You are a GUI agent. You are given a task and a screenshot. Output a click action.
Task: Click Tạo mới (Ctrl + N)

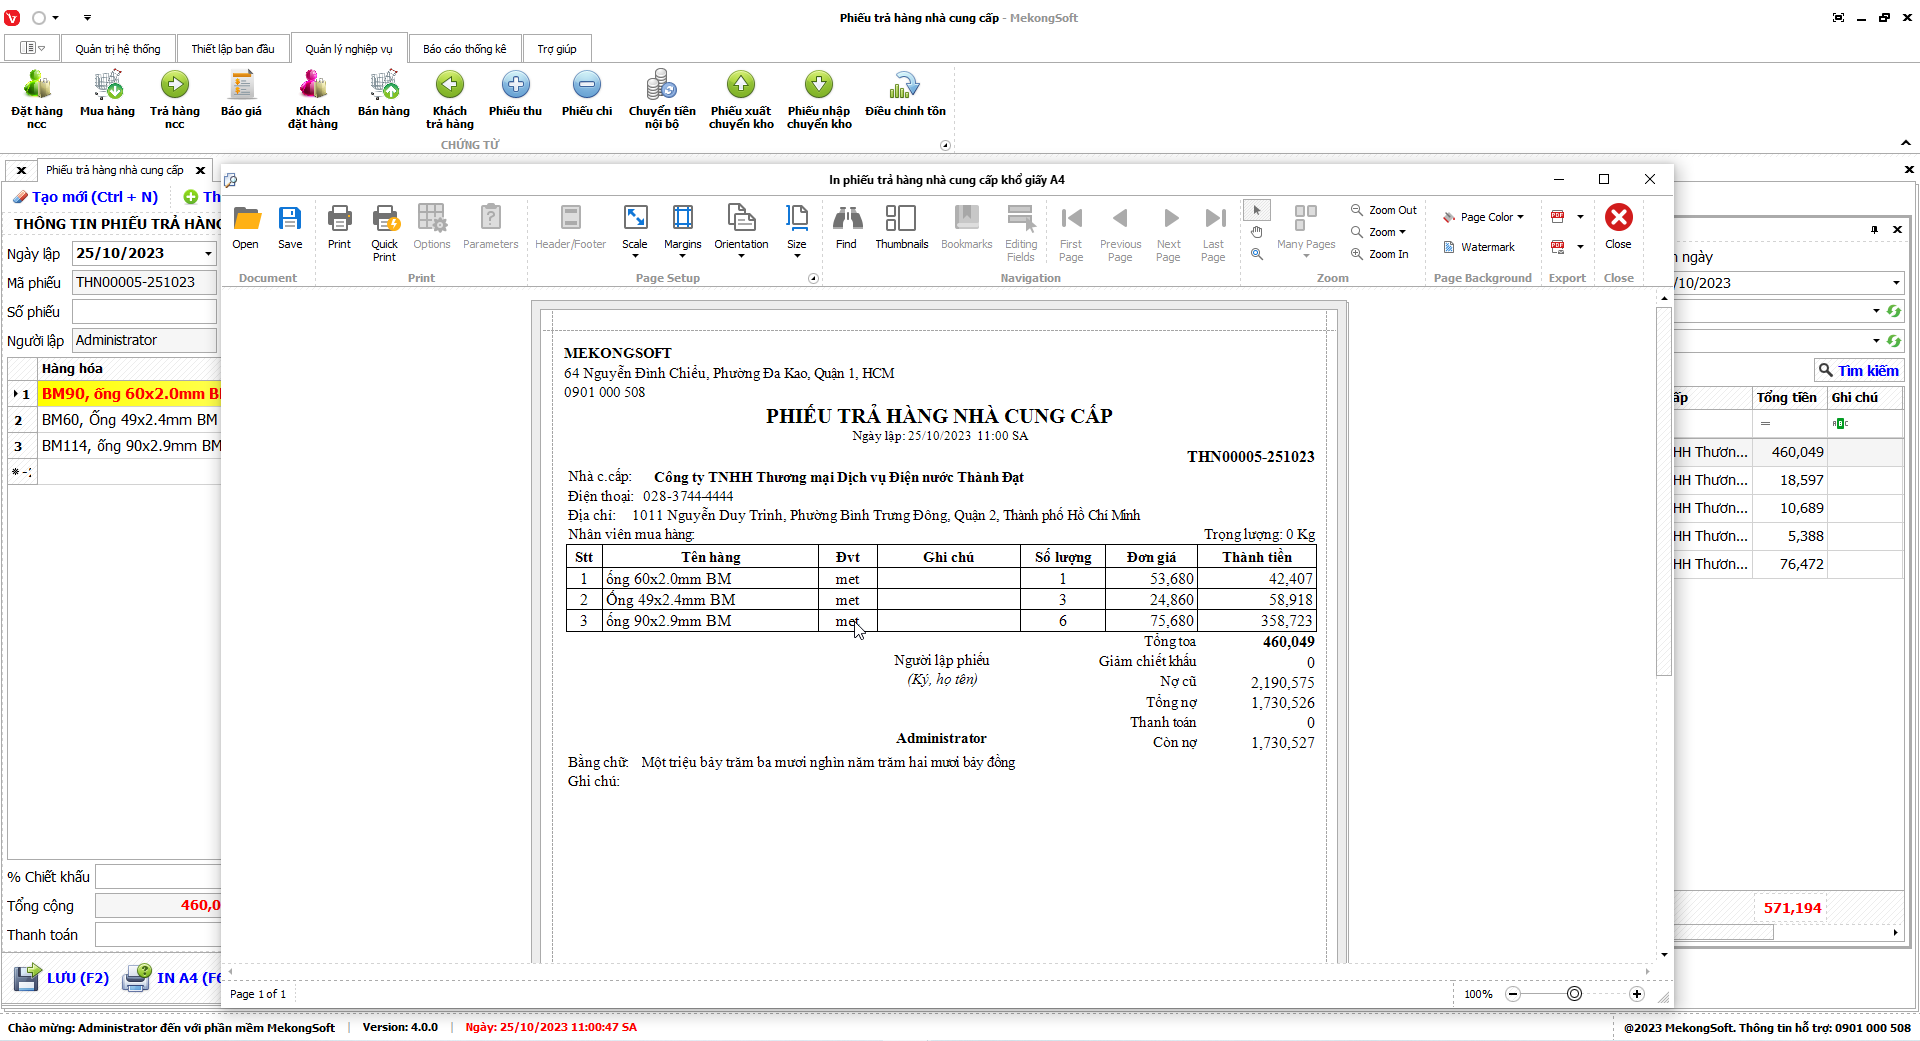point(86,197)
